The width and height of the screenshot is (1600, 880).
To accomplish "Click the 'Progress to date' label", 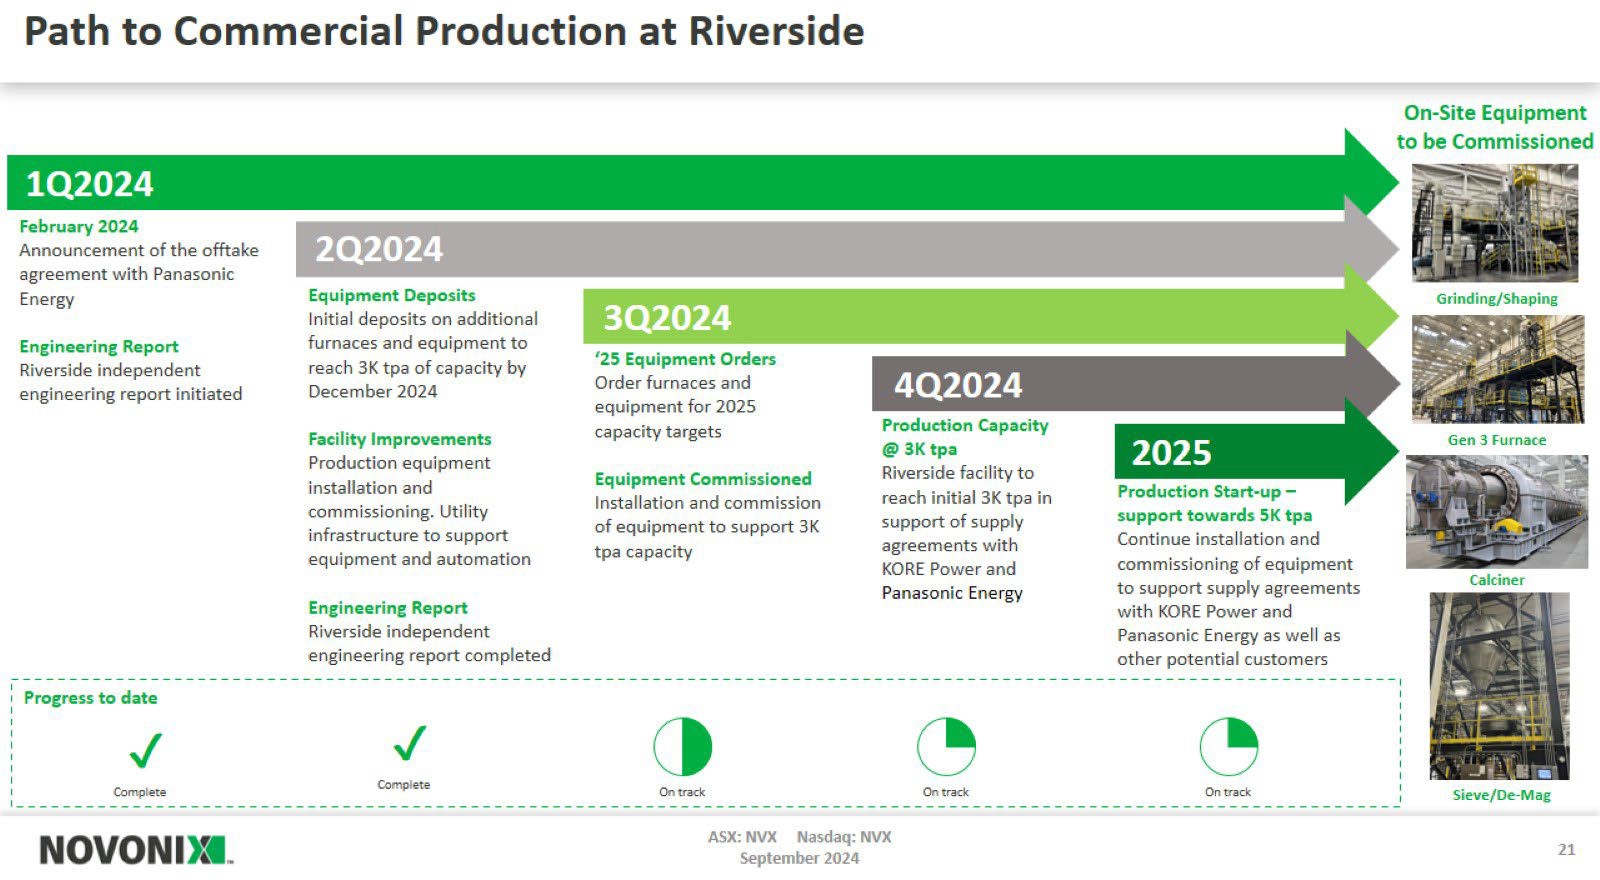I will click(91, 698).
